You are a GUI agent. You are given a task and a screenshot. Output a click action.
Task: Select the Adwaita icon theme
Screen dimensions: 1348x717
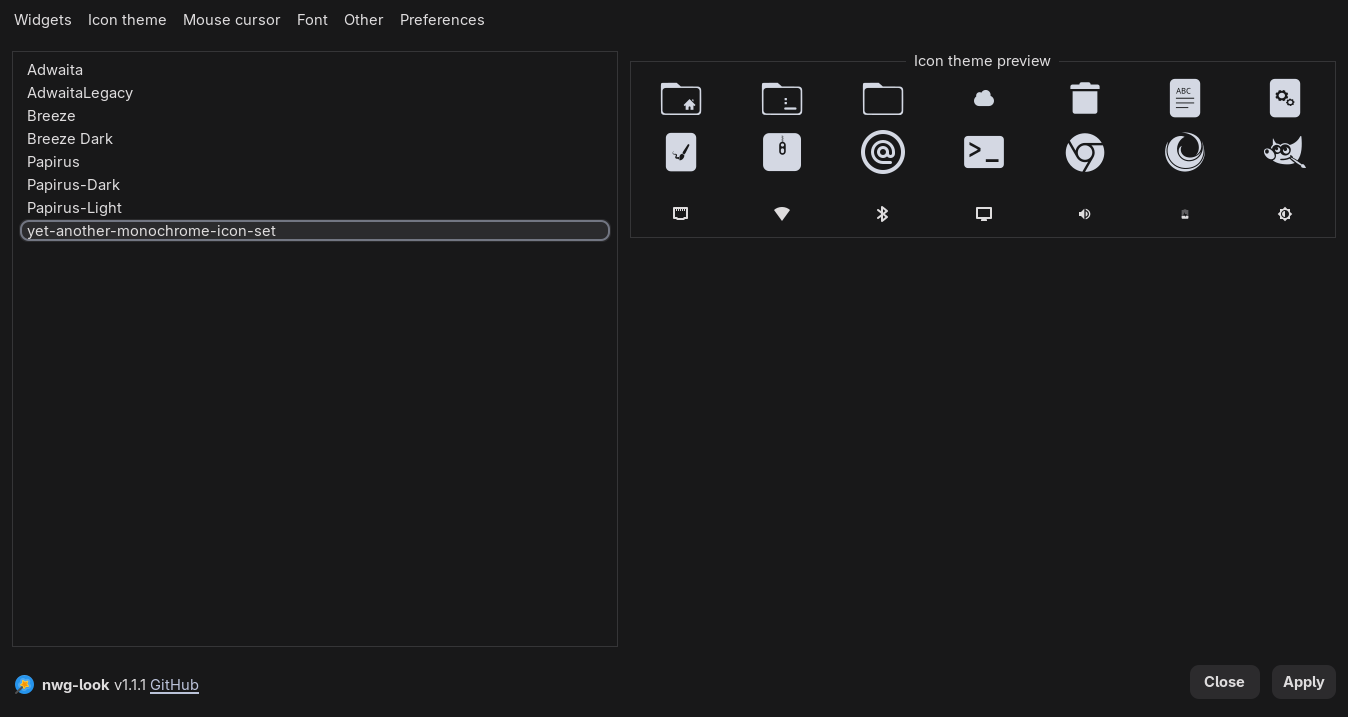click(315, 70)
